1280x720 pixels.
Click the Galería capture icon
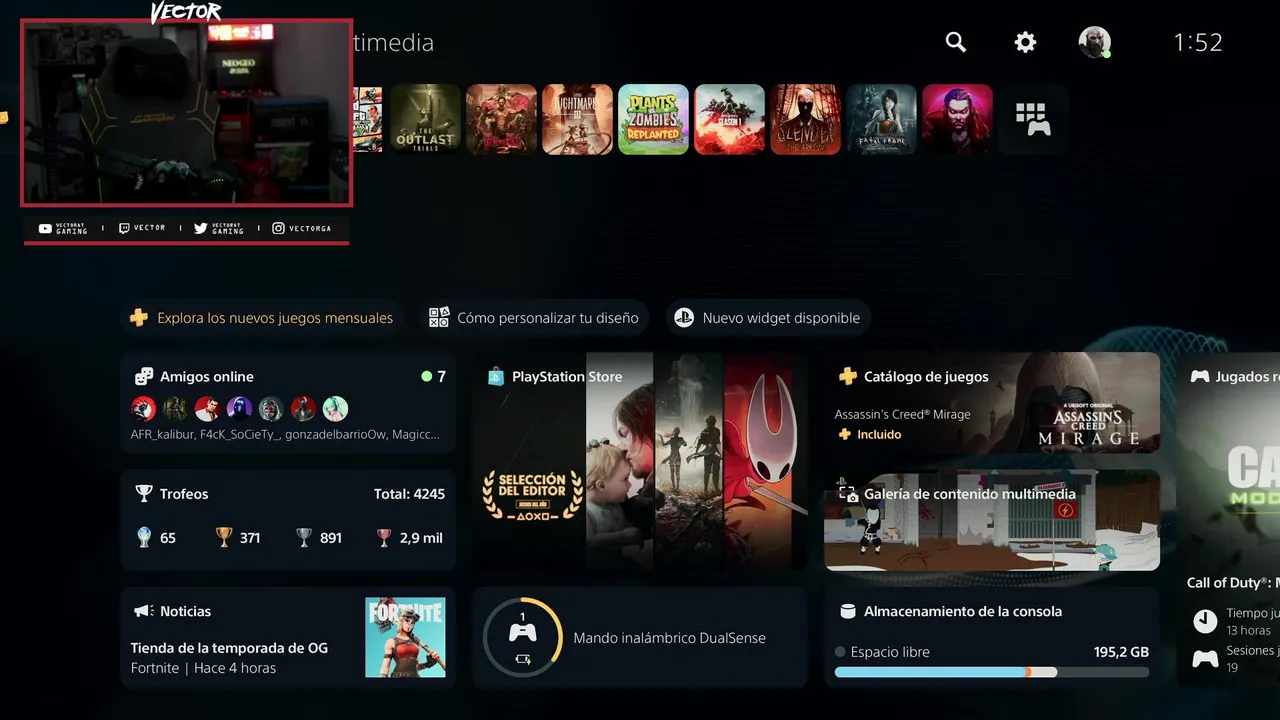click(x=847, y=494)
